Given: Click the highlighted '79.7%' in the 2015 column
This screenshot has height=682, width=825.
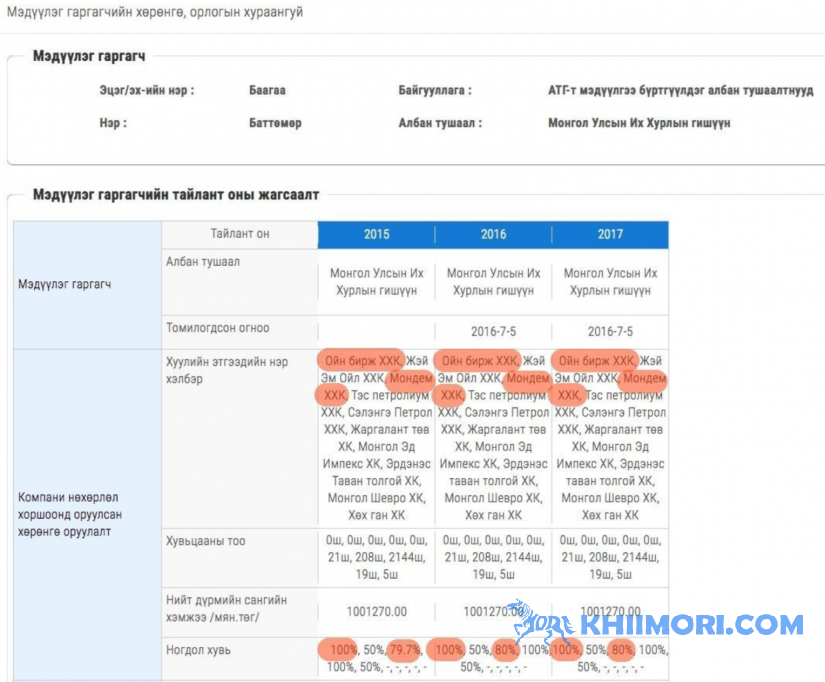Looking at the screenshot, I should (x=405, y=650).
